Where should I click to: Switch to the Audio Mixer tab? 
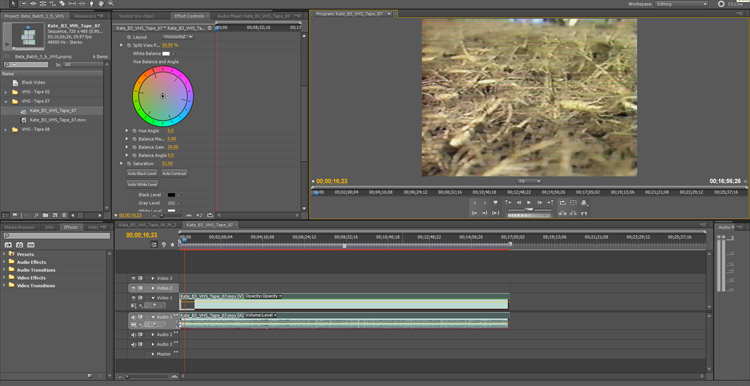coord(254,16)
